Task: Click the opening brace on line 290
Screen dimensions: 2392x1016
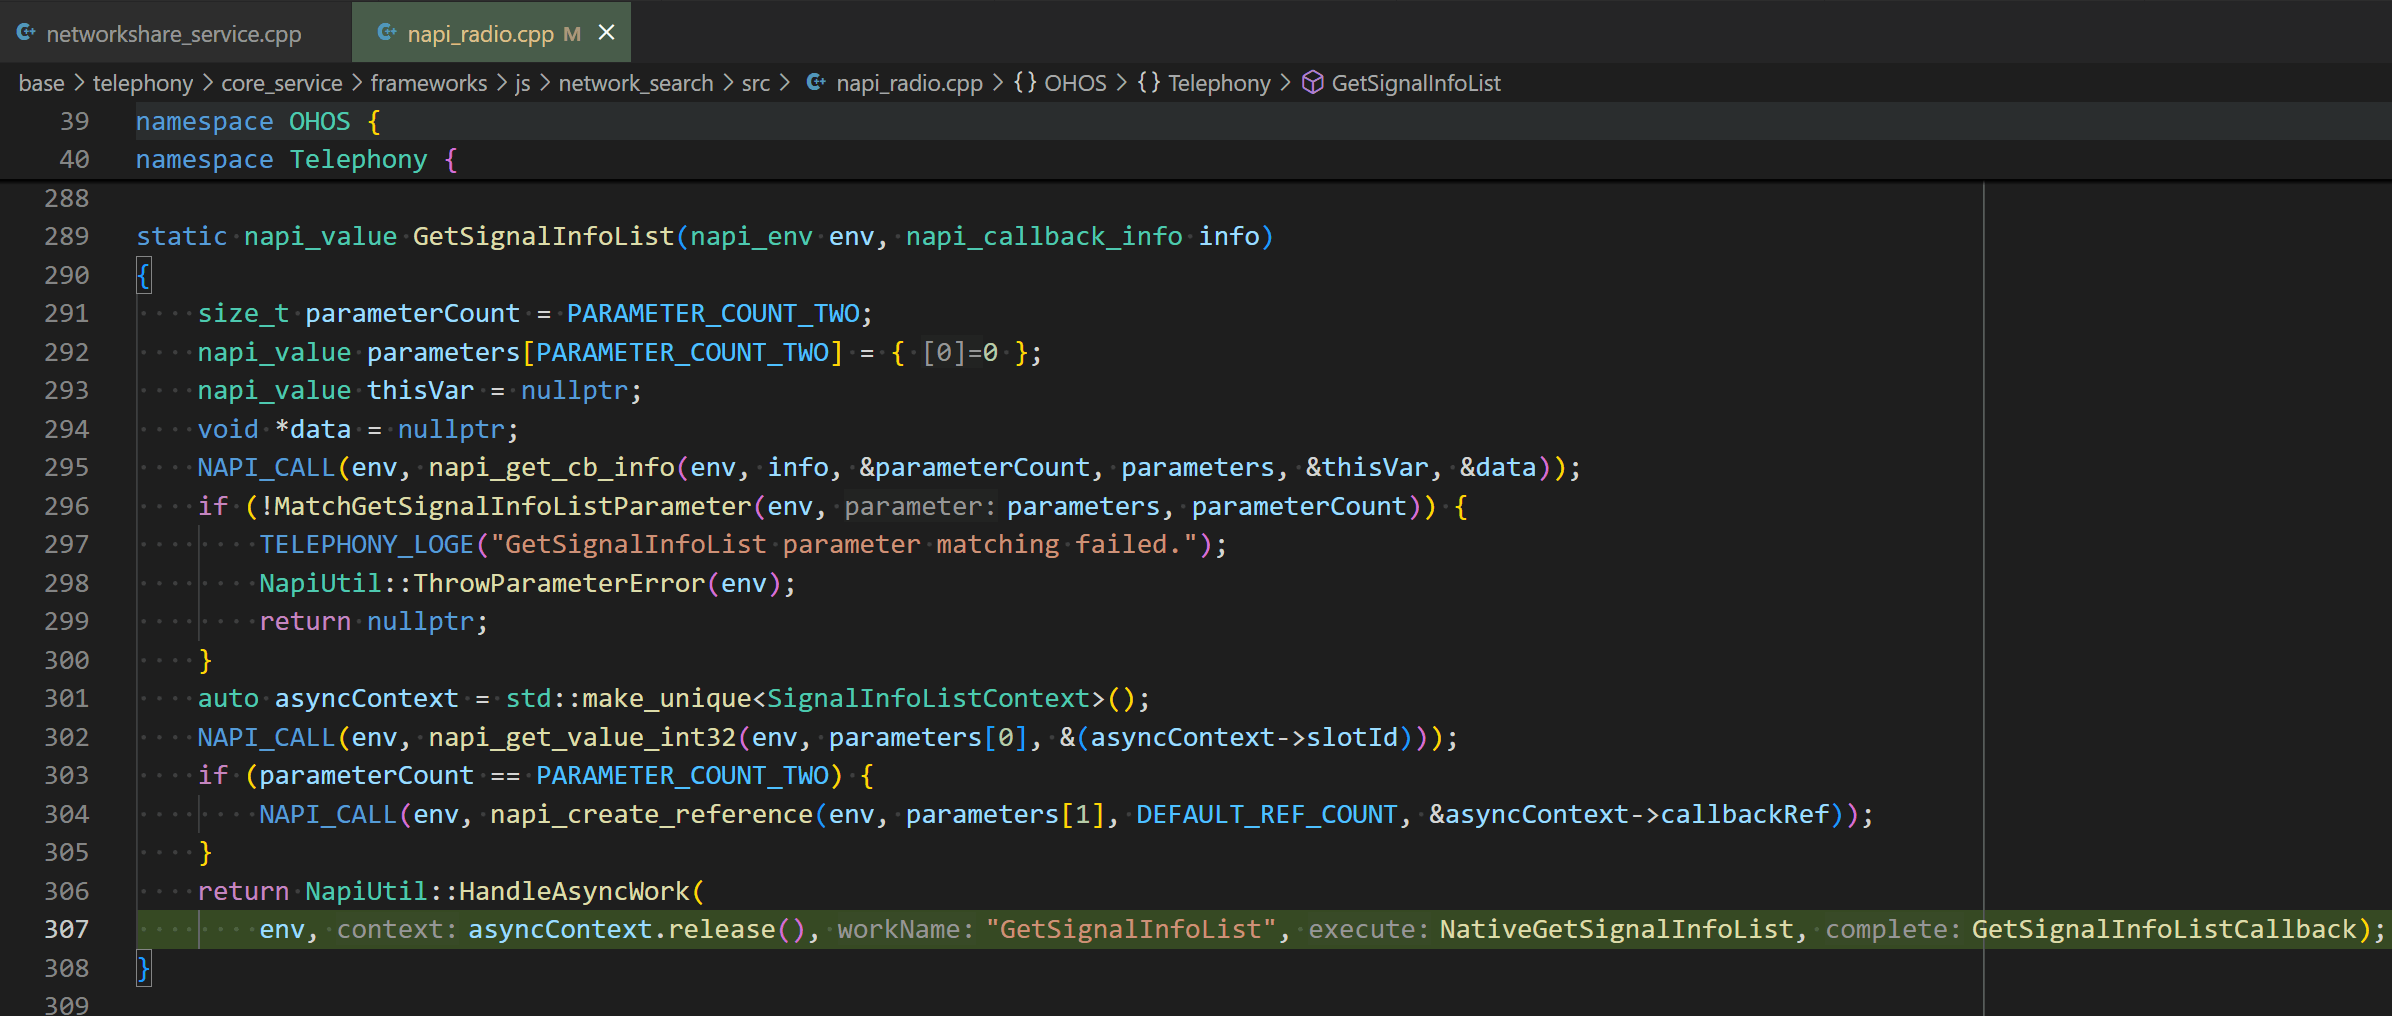Action: point(144,276)
